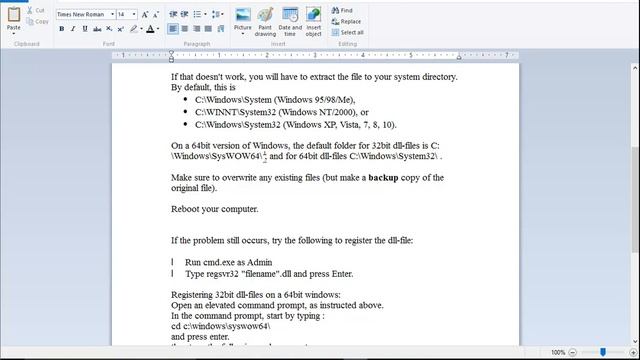Apply the text highlight color pen
Viewport: 640px width, 360px height.
click(133, 29)
